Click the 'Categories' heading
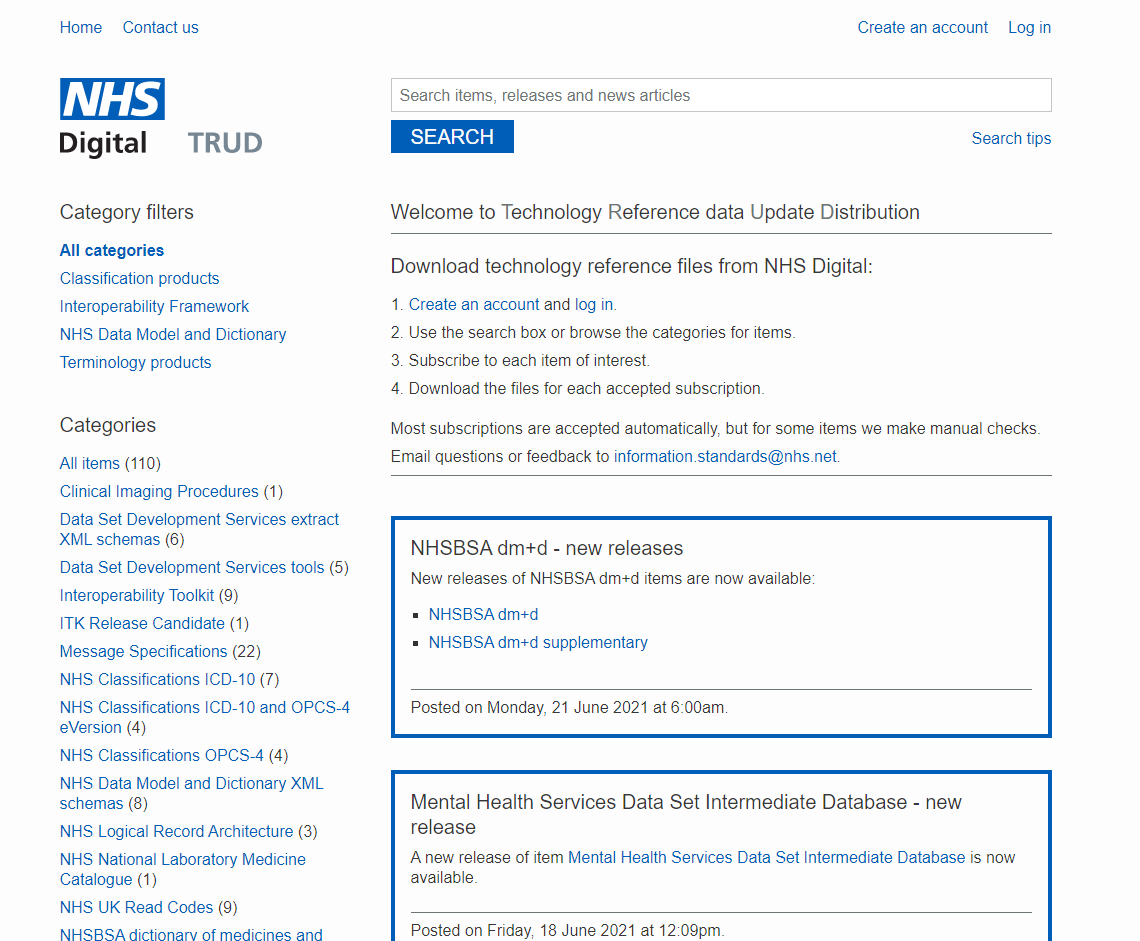This screenshot has height=941, width=1140. pos(108,425)
